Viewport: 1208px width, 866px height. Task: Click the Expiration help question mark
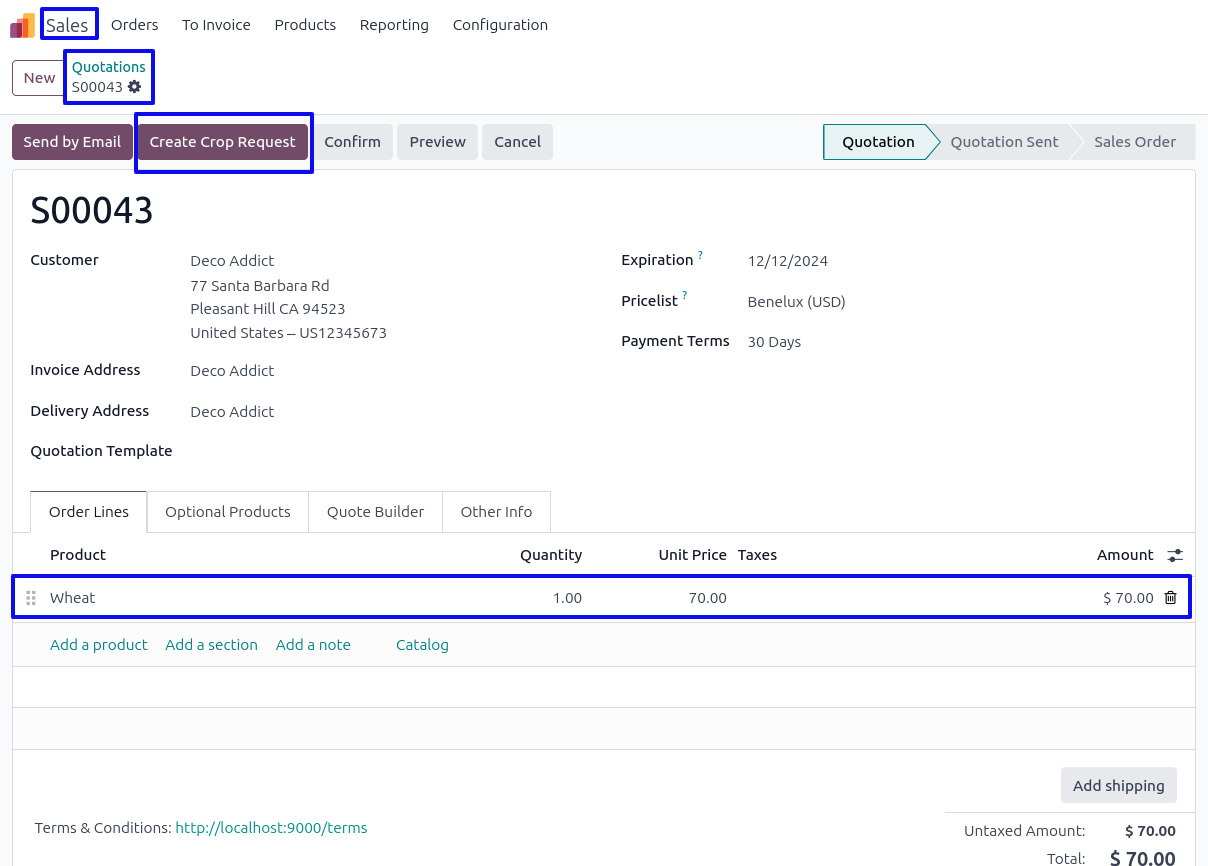pyautogui.click(x=700, y=256)
